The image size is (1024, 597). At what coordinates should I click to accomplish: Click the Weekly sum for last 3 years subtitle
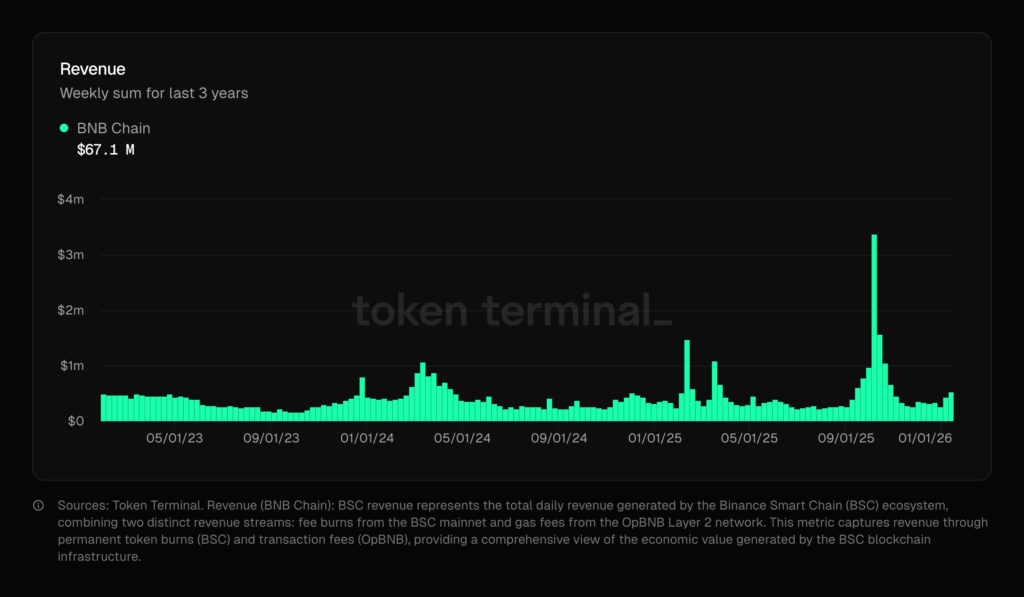(x=154, y=93)
